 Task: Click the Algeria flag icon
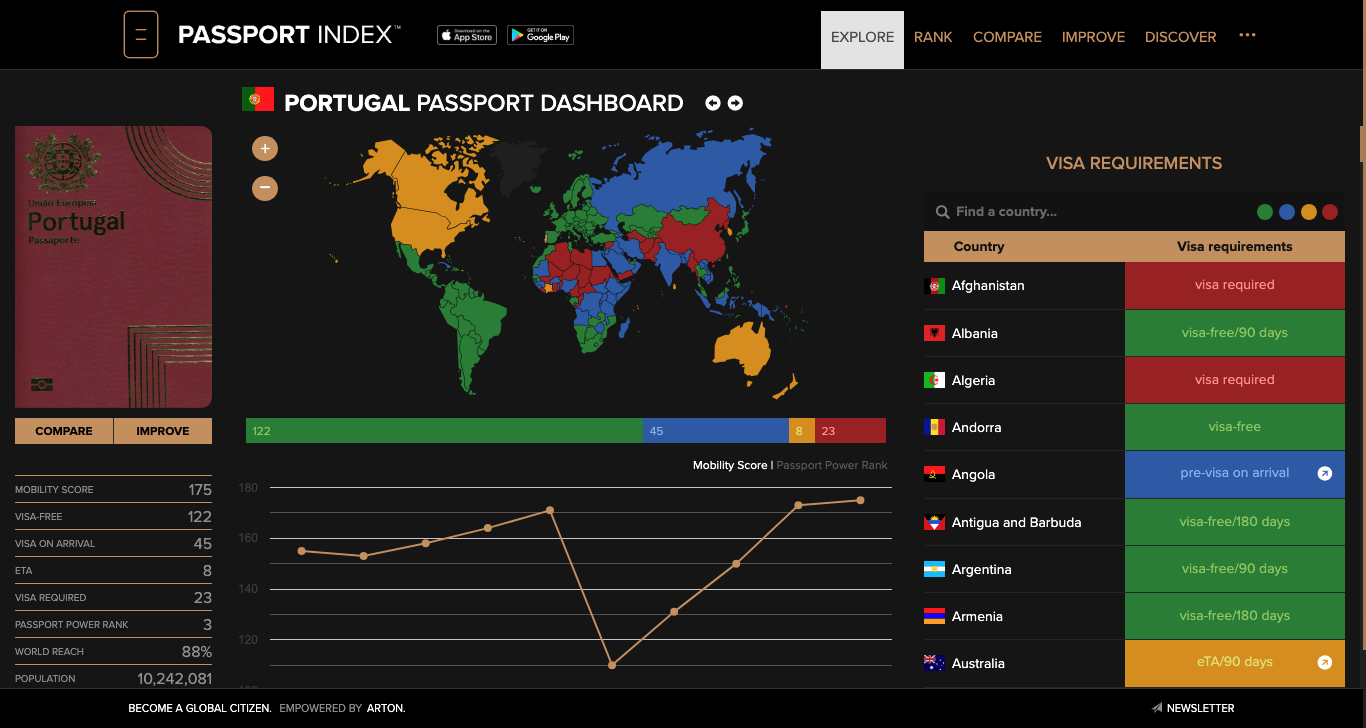935,380
